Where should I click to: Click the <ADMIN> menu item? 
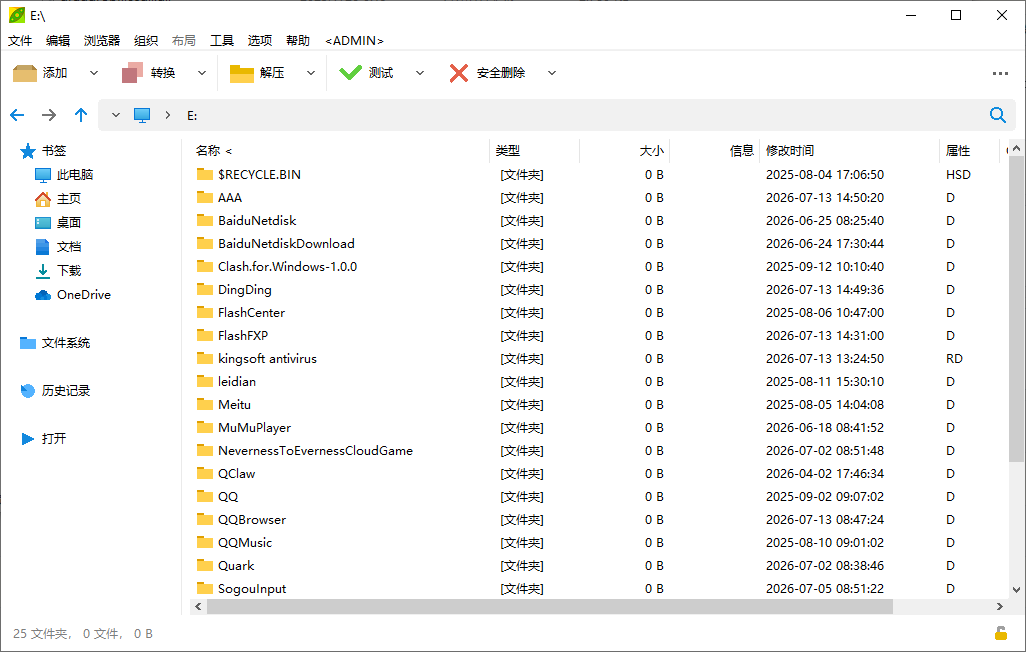[x=354, y=41]
